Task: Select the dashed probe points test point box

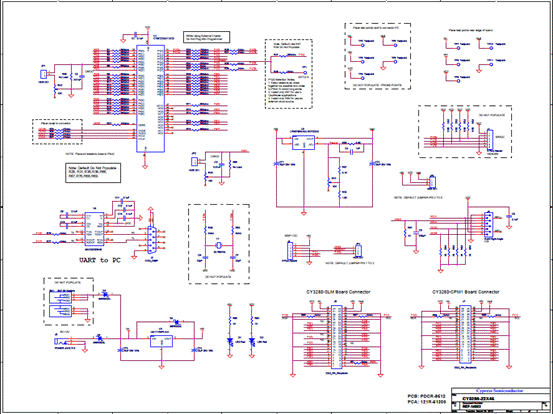Action: click(x=378, y=56)
